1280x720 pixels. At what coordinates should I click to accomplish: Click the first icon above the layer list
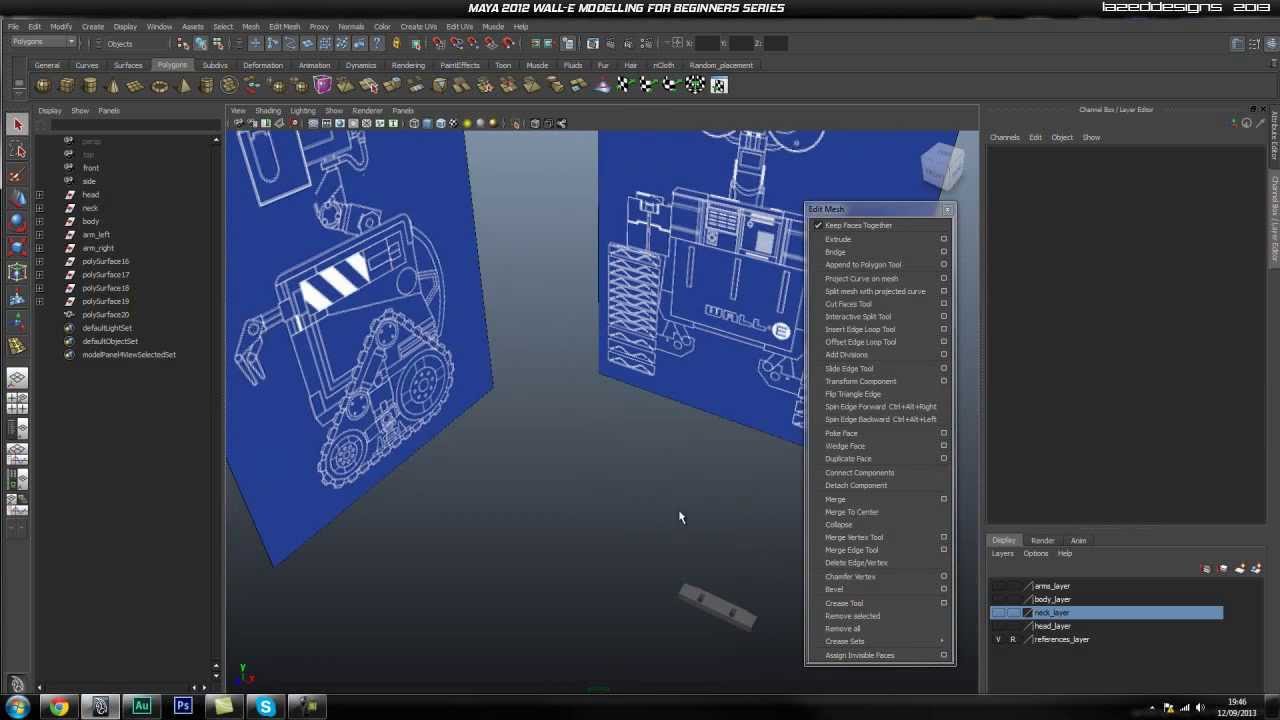tap(1206, 568)
